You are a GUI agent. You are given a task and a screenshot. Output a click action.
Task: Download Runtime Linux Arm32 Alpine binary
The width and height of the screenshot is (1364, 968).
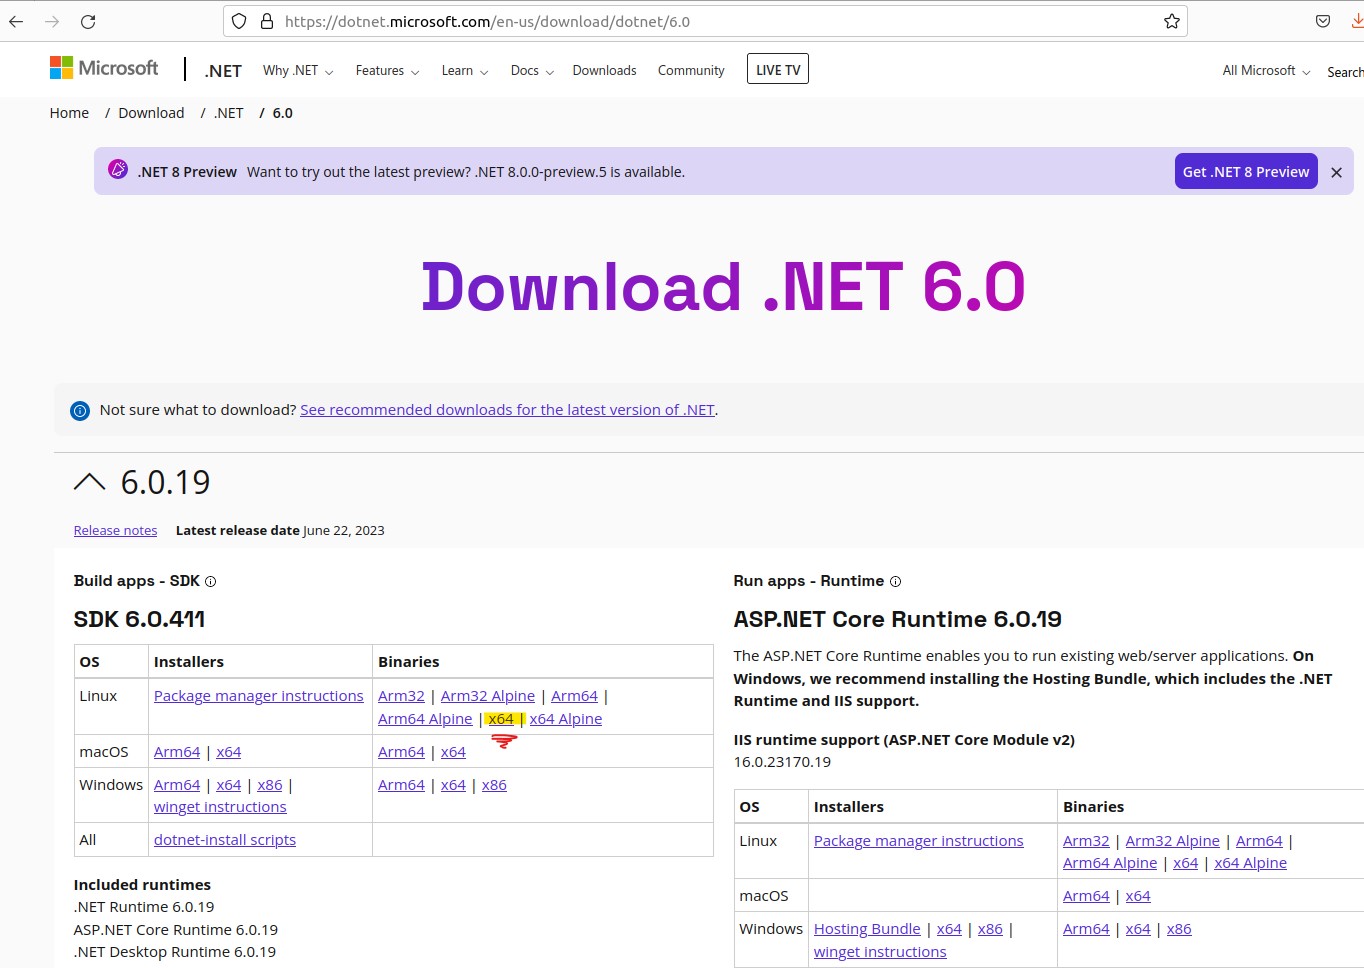1172,841
